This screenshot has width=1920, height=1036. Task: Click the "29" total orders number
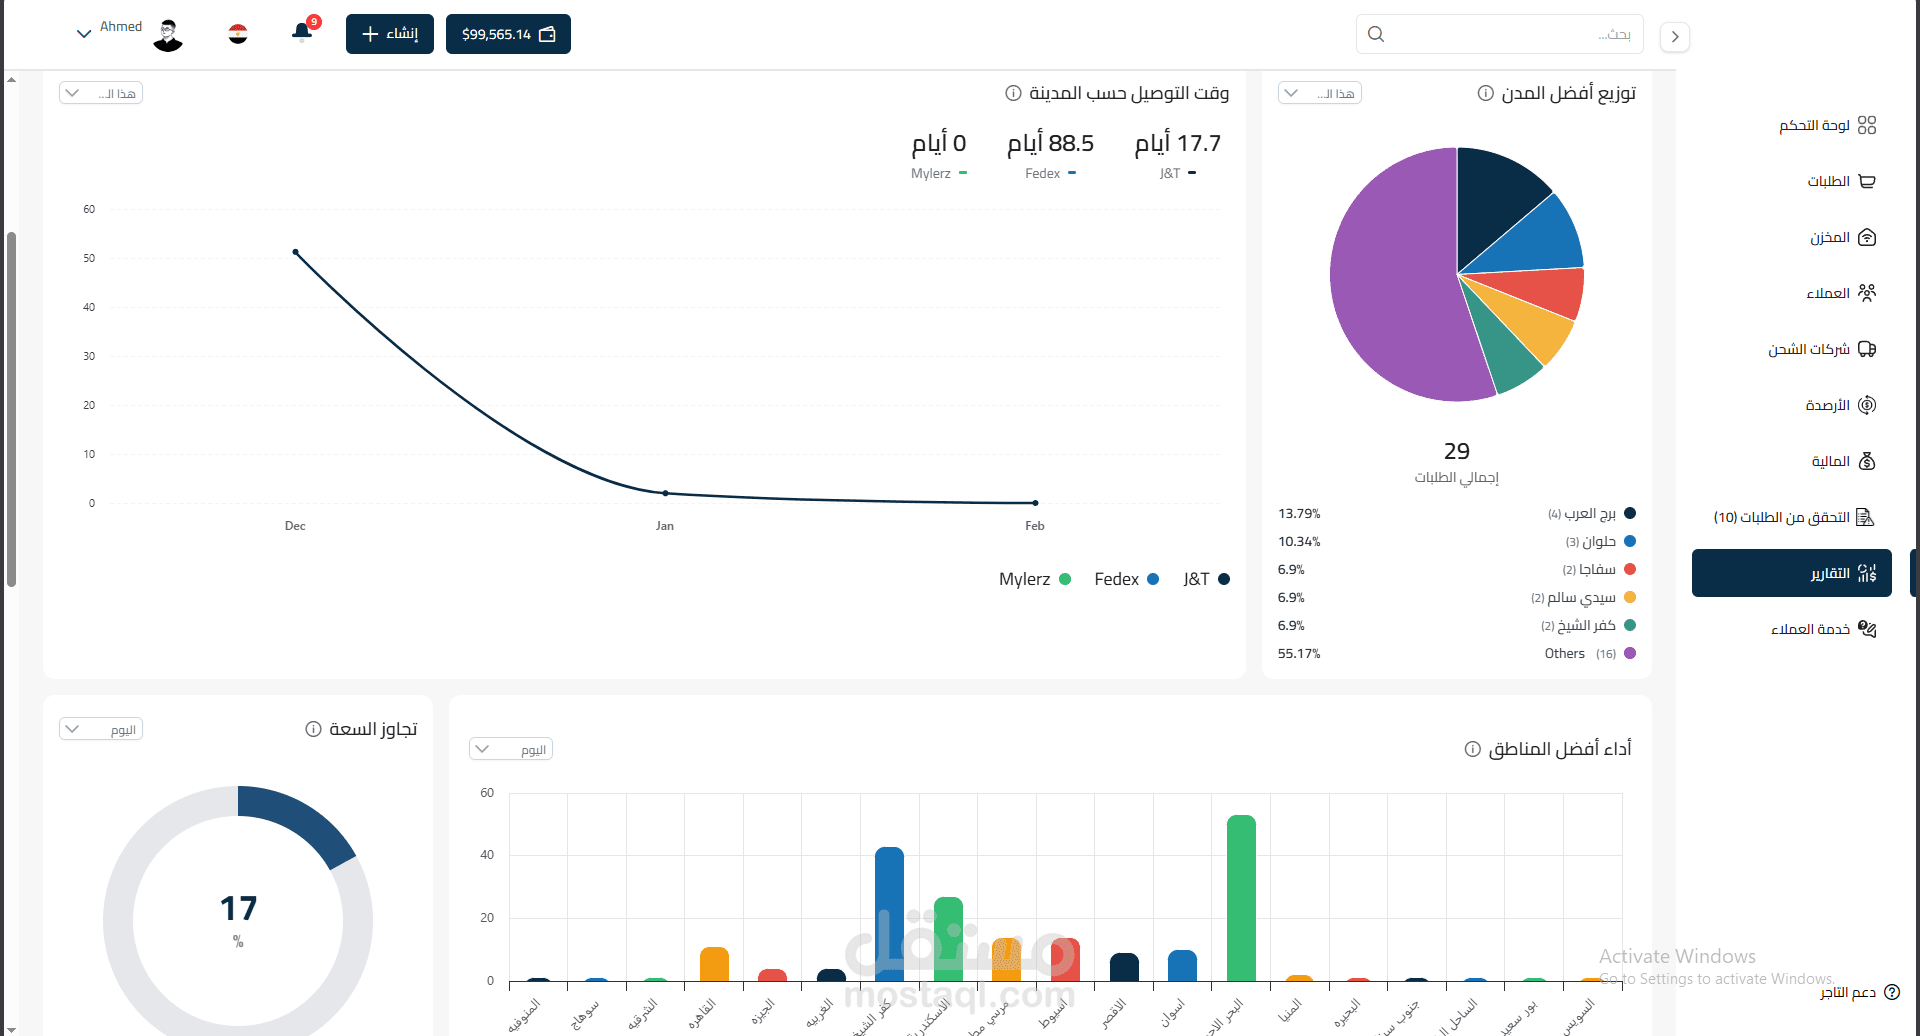click(x=1457, y=451)
